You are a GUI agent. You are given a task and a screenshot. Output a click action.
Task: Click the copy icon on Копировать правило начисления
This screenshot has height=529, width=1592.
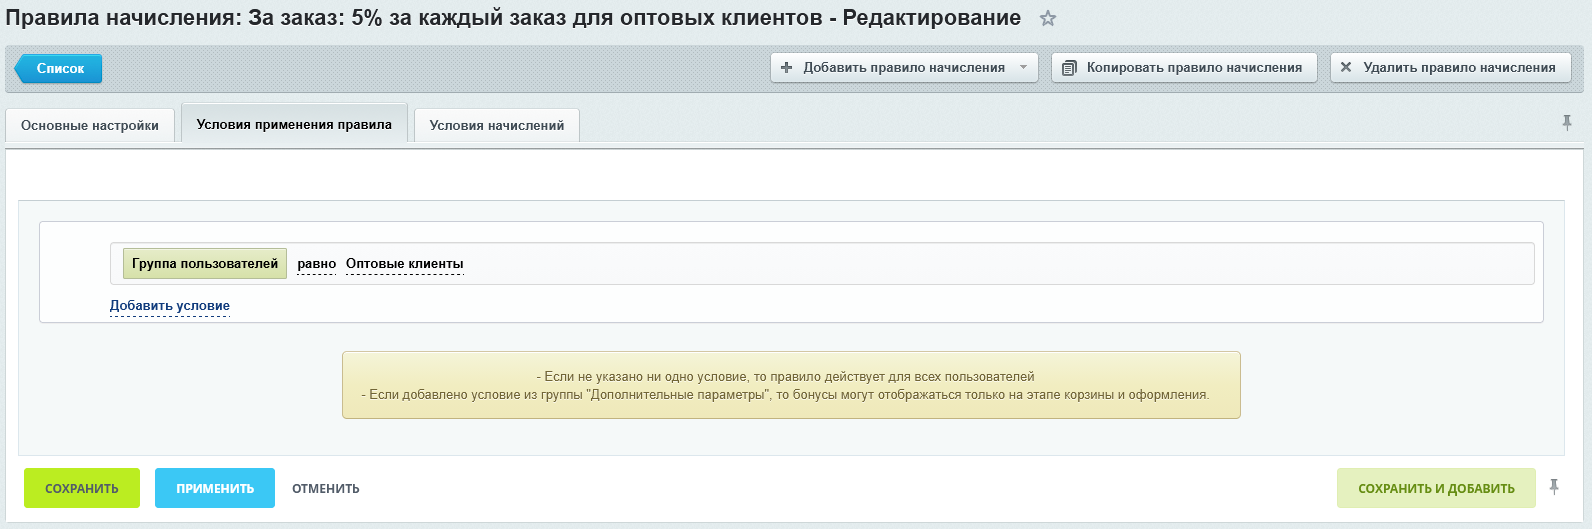tap(1069, 68)
